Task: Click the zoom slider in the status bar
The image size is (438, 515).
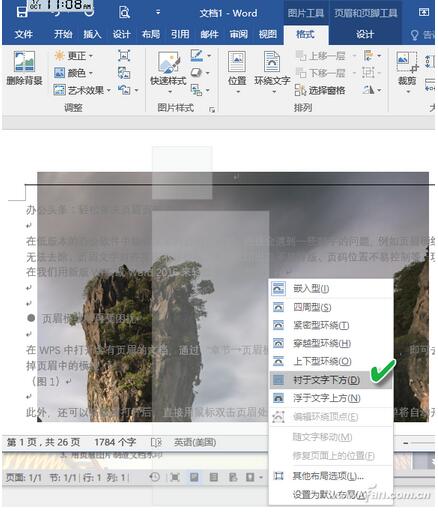Action: coord(419,443)
